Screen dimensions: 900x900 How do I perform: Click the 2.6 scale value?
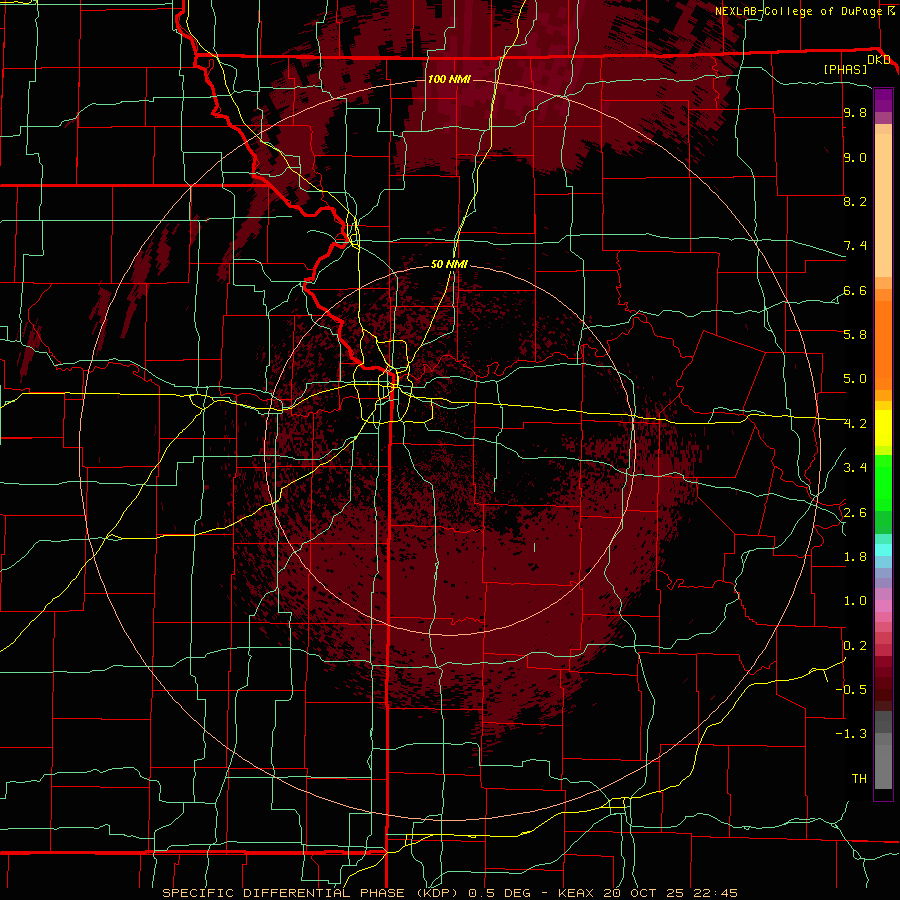pyautogui.click(x=855, y=513)
